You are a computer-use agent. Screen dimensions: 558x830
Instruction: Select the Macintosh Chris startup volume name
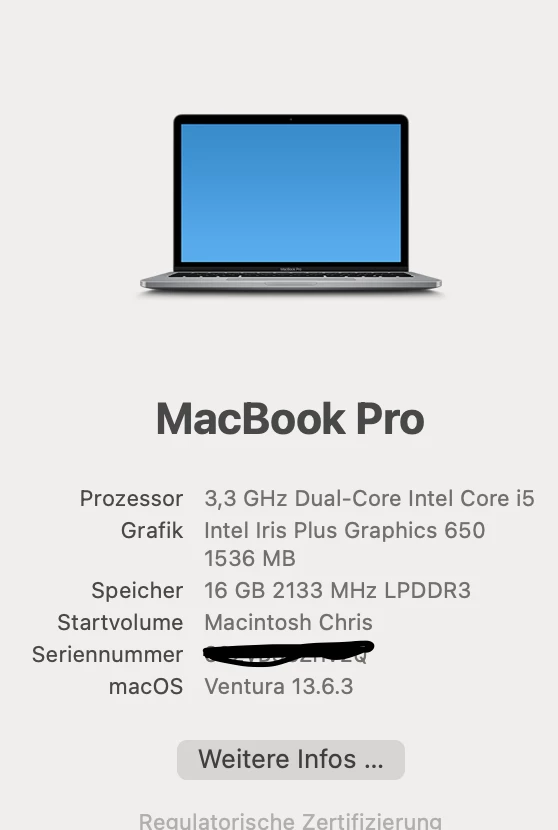pos(289,622)
